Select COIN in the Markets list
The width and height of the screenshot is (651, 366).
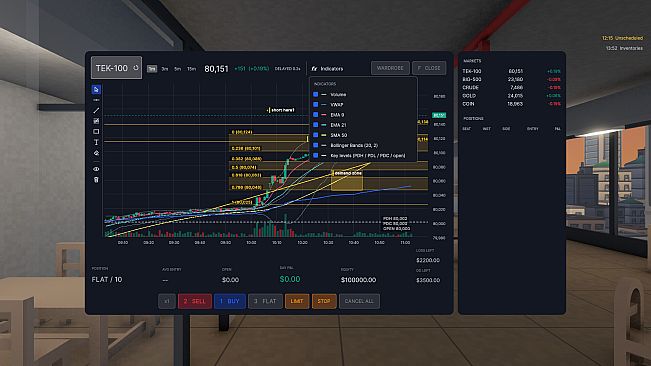(x=512, y=104)
